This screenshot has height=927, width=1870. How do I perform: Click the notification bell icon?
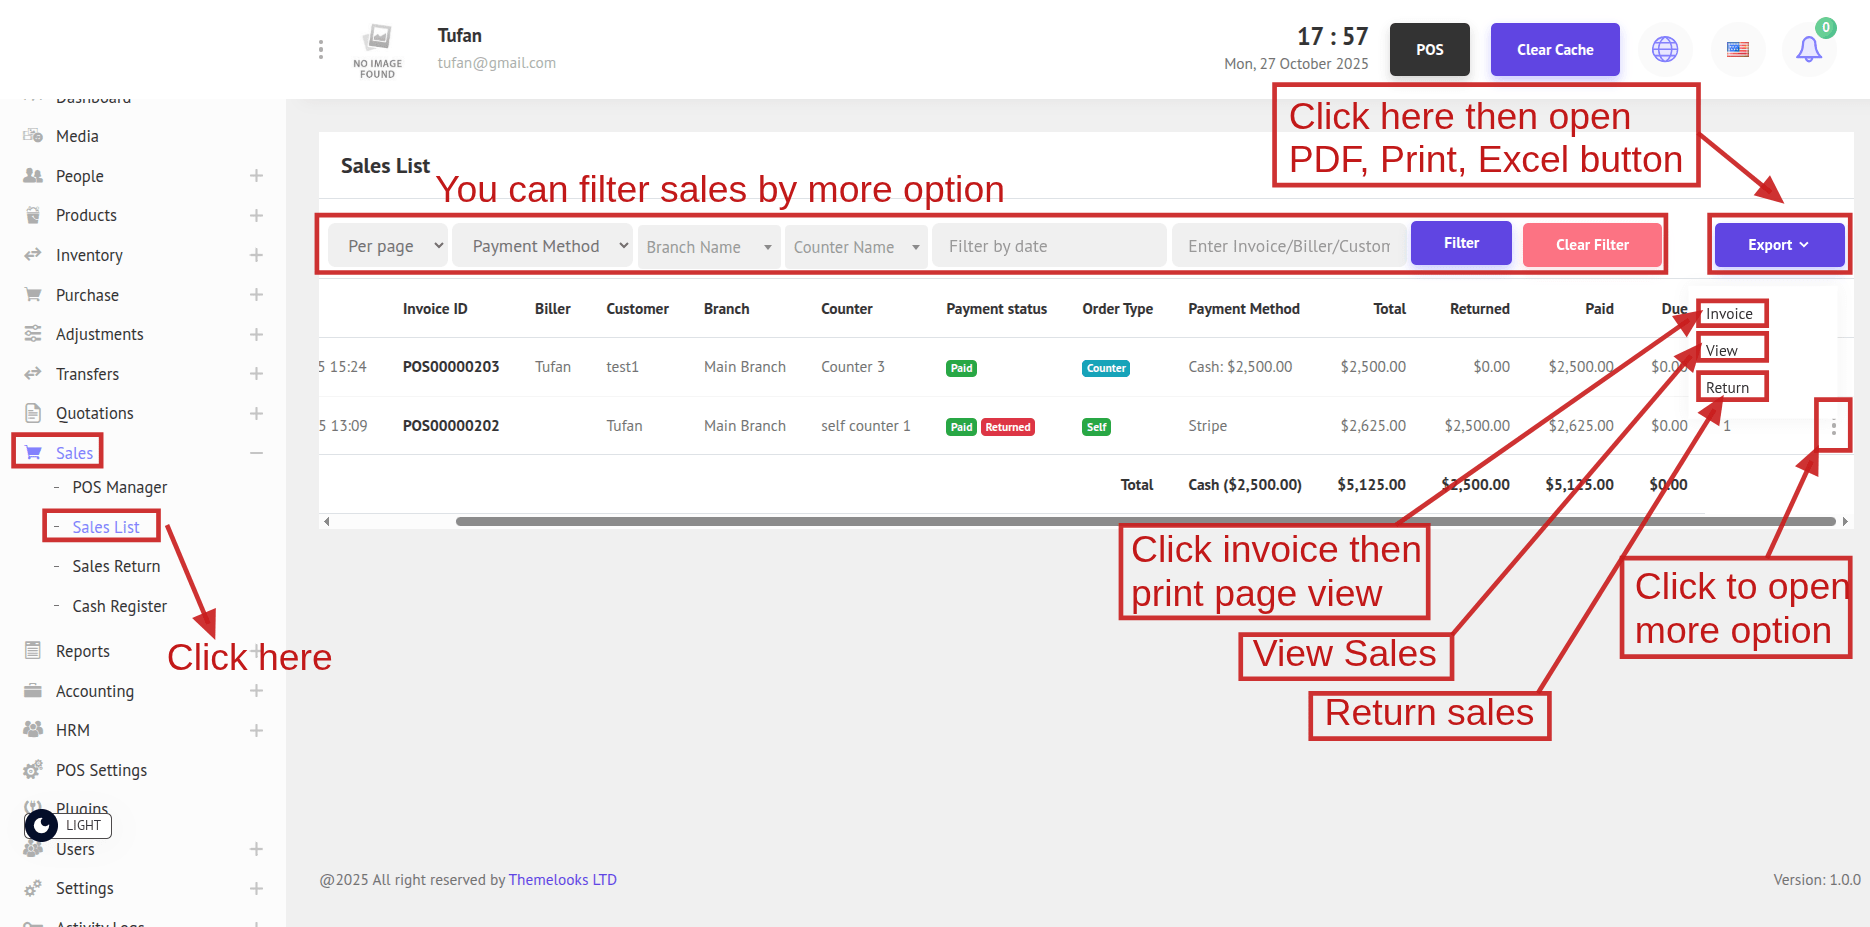click(x=1808, y=49)
